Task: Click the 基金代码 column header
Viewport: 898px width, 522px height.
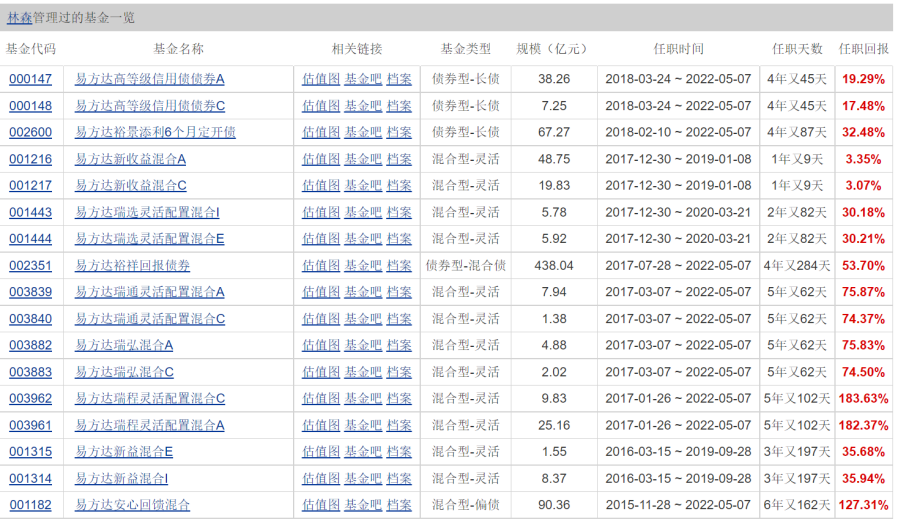Action: pyautogui.click(x=31, y=49)
